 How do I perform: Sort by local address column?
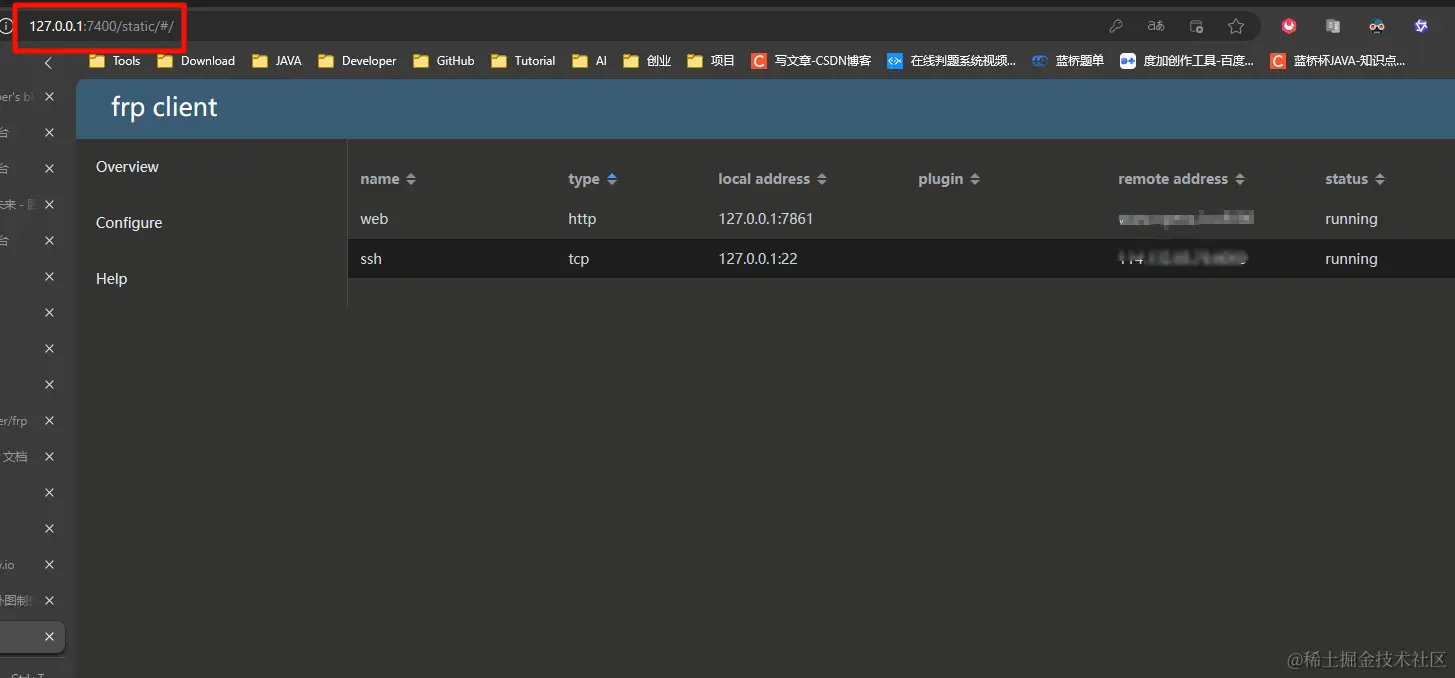pos(773,179)
